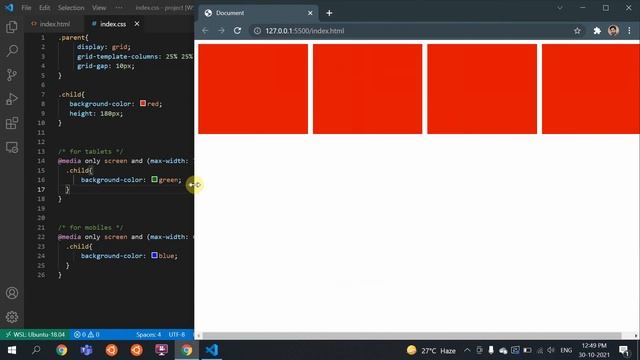This screenshot has height=360, width=640.
Task: Click the '.parent{' selector on line 1
Action: click(x=73, y=38)
